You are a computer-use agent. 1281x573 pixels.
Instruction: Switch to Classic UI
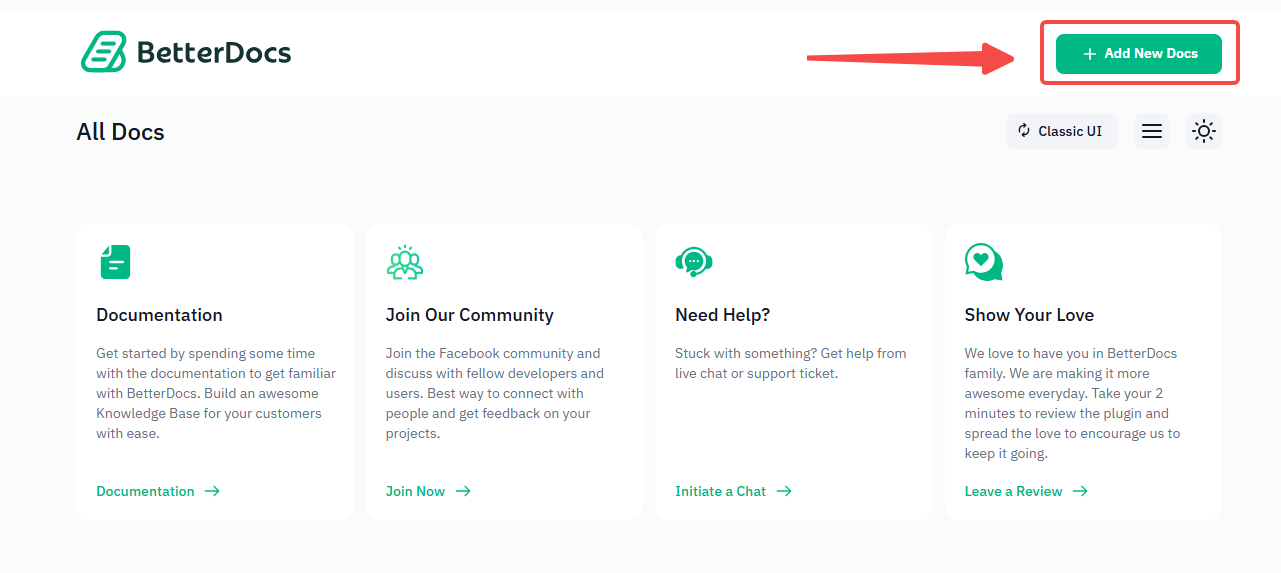[x=1061, y=131]
